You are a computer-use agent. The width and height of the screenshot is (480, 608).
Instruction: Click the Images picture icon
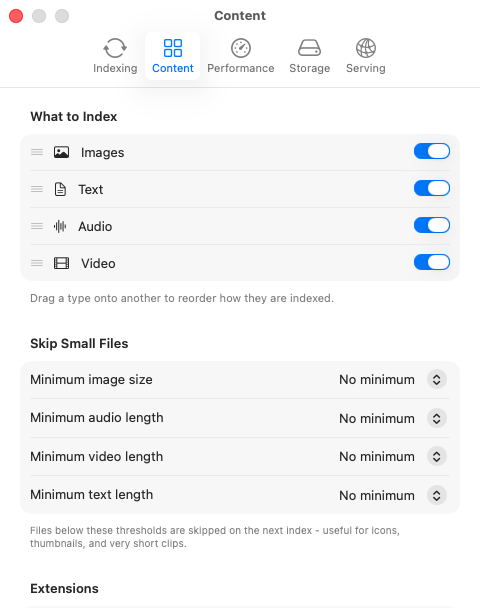click(61, 152)
